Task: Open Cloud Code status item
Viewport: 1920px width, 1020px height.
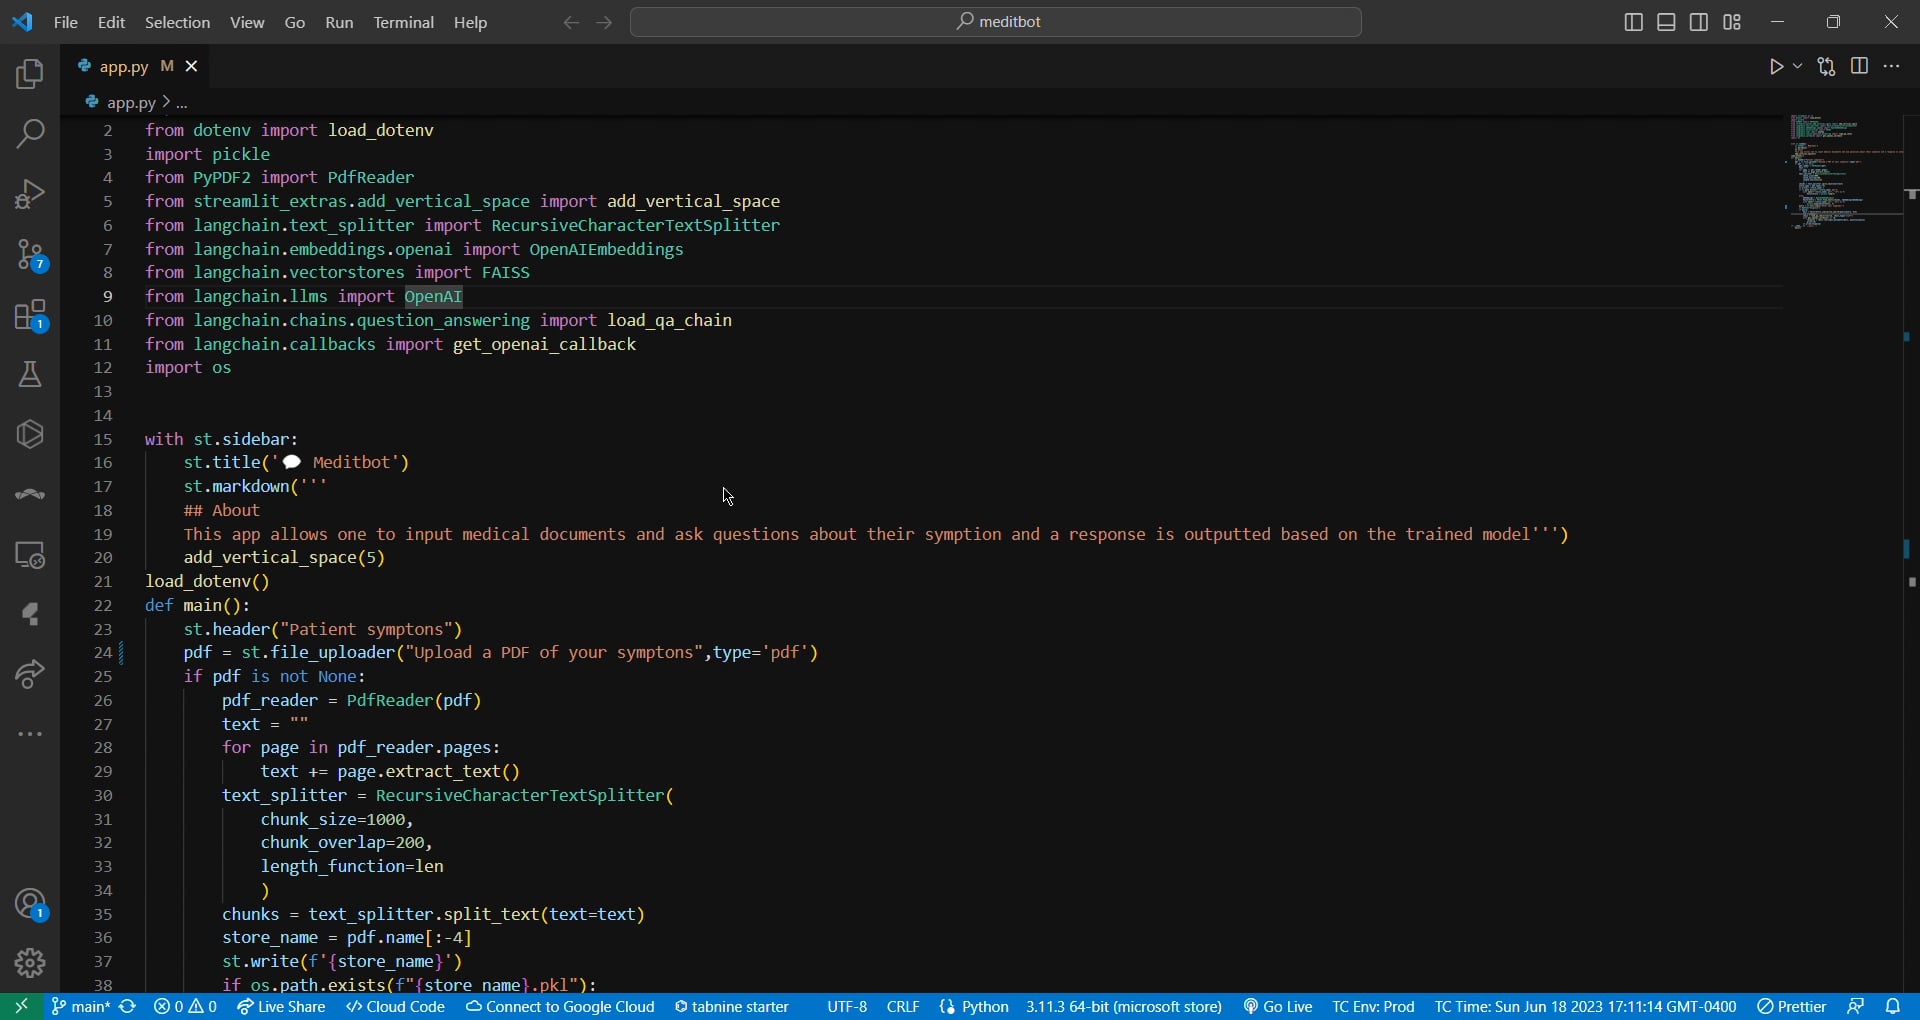Action: (x=395, y=1007)
